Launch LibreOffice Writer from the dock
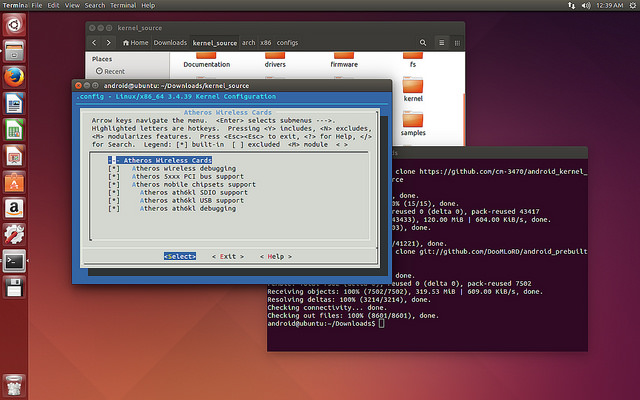Image resolution: width=640 pixels, height=400 pixels. point(14,103)
